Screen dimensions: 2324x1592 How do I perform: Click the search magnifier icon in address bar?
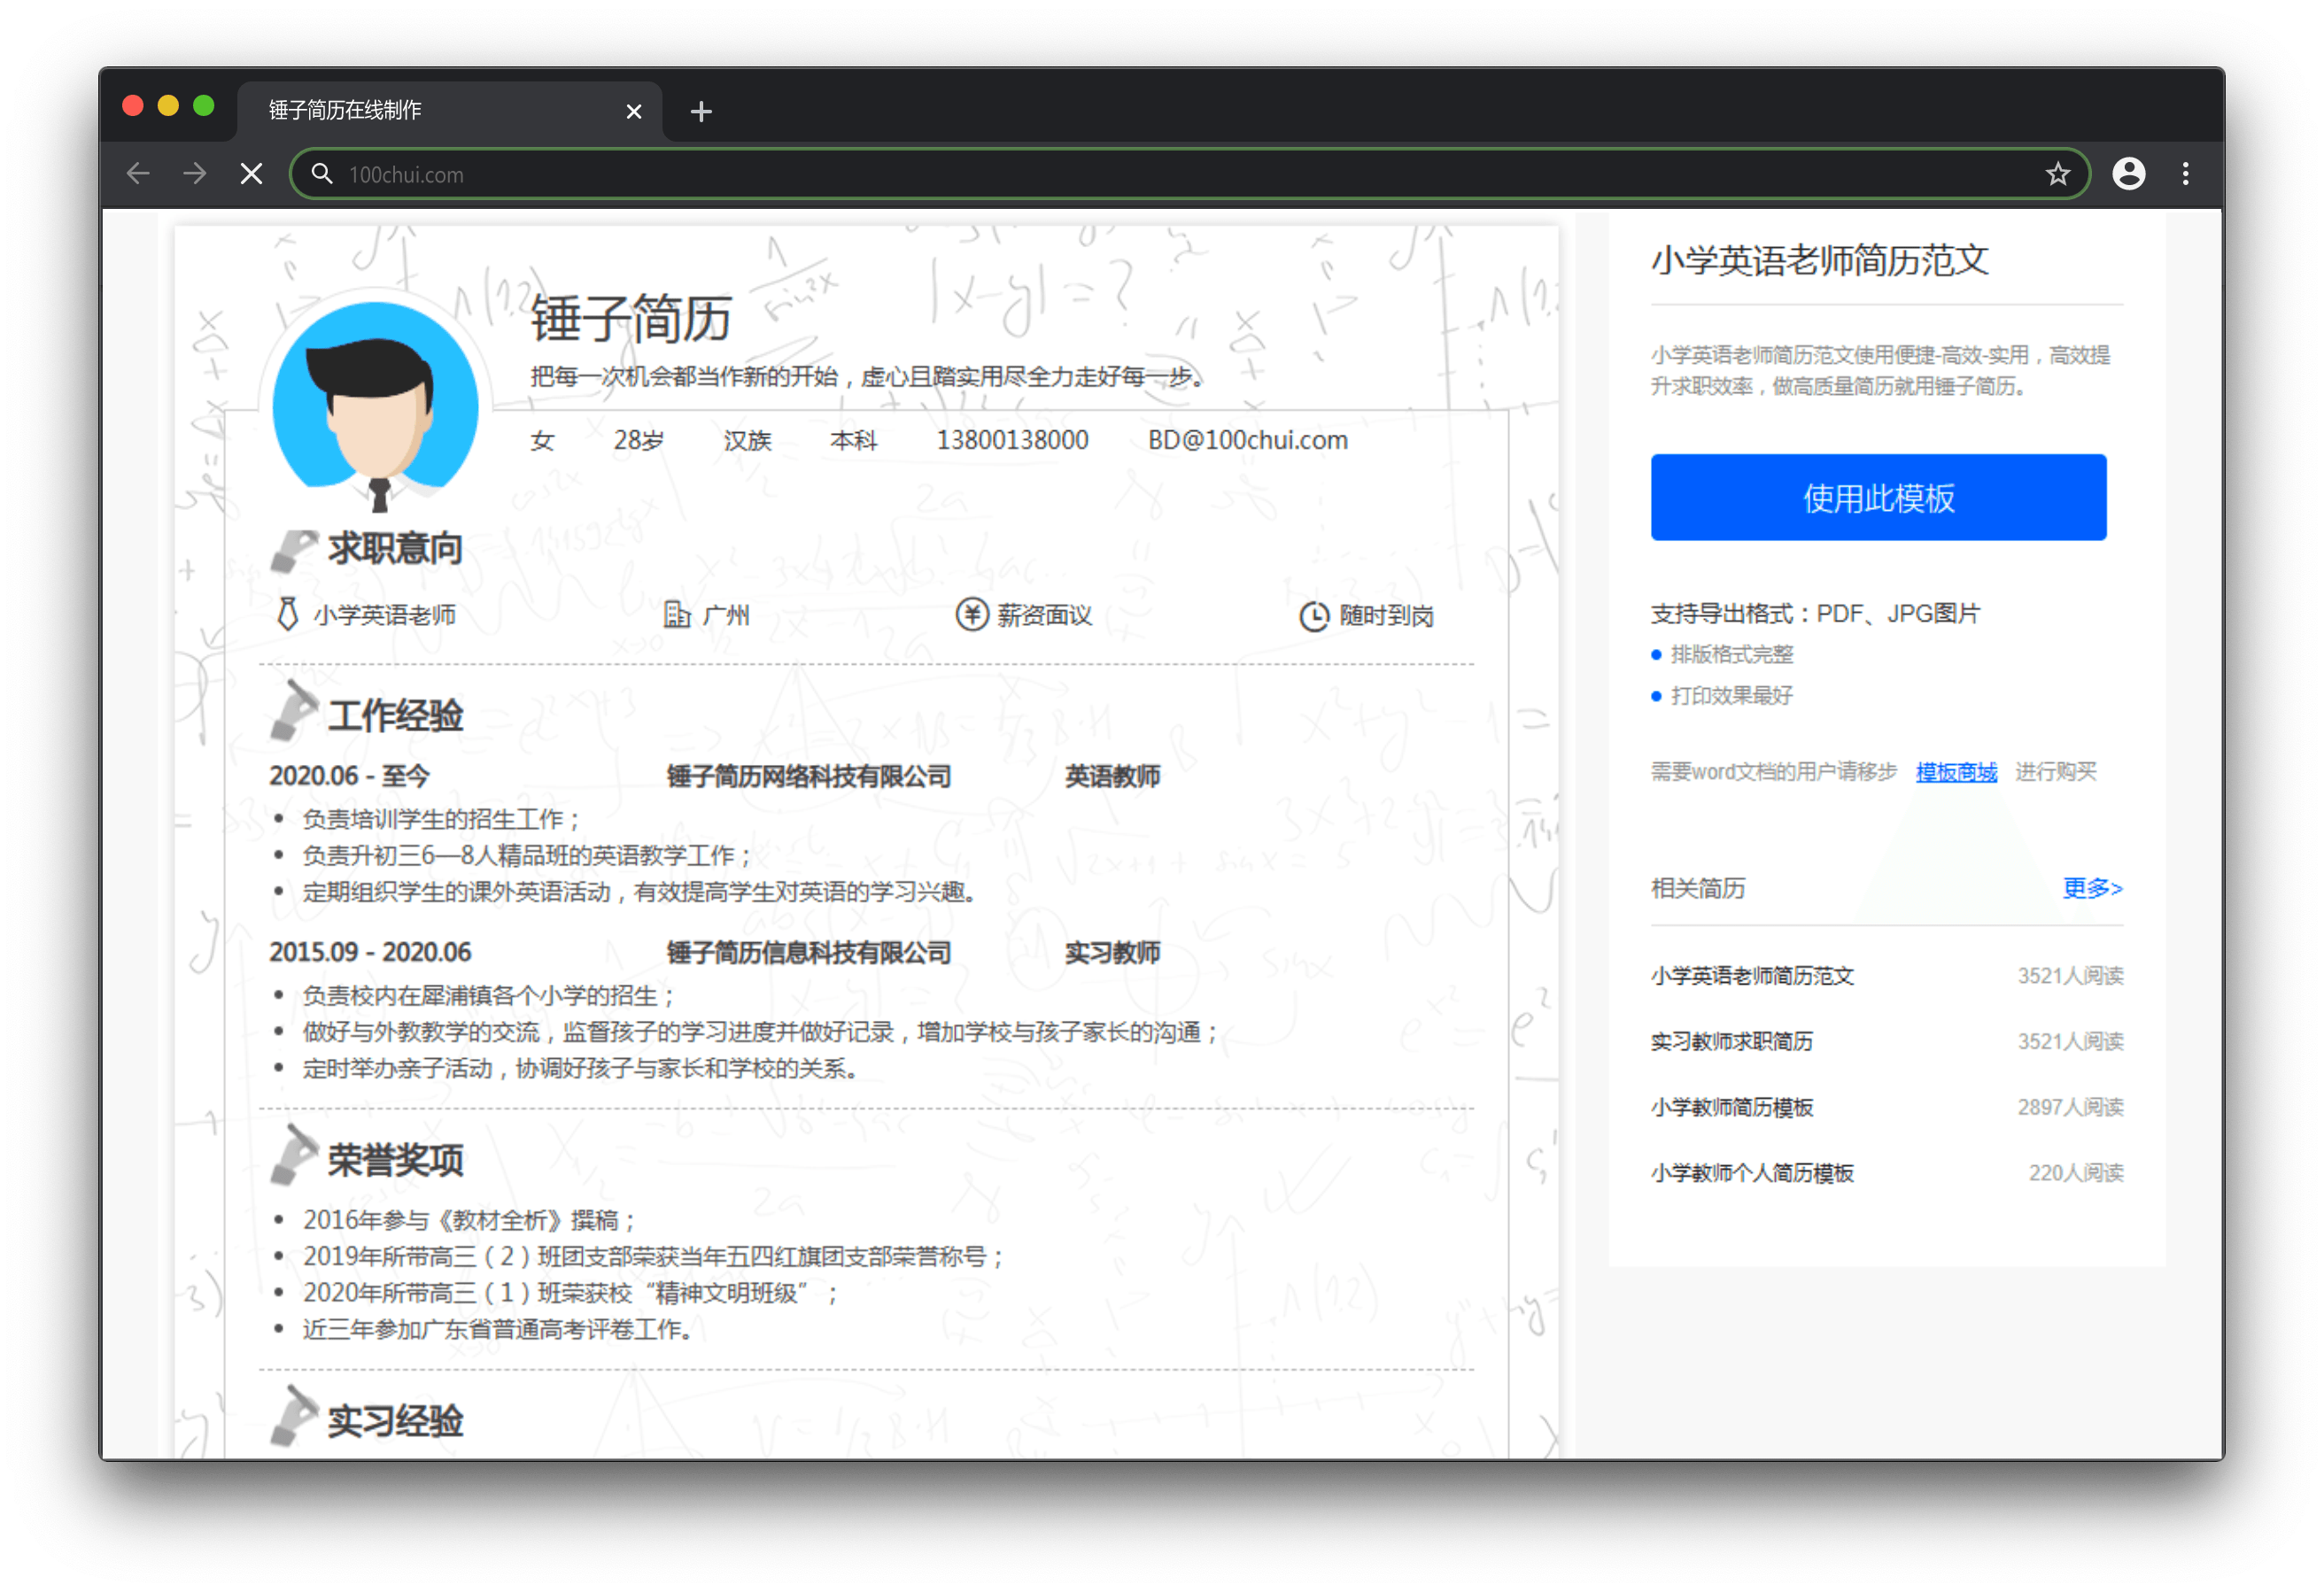coord(321,174)
